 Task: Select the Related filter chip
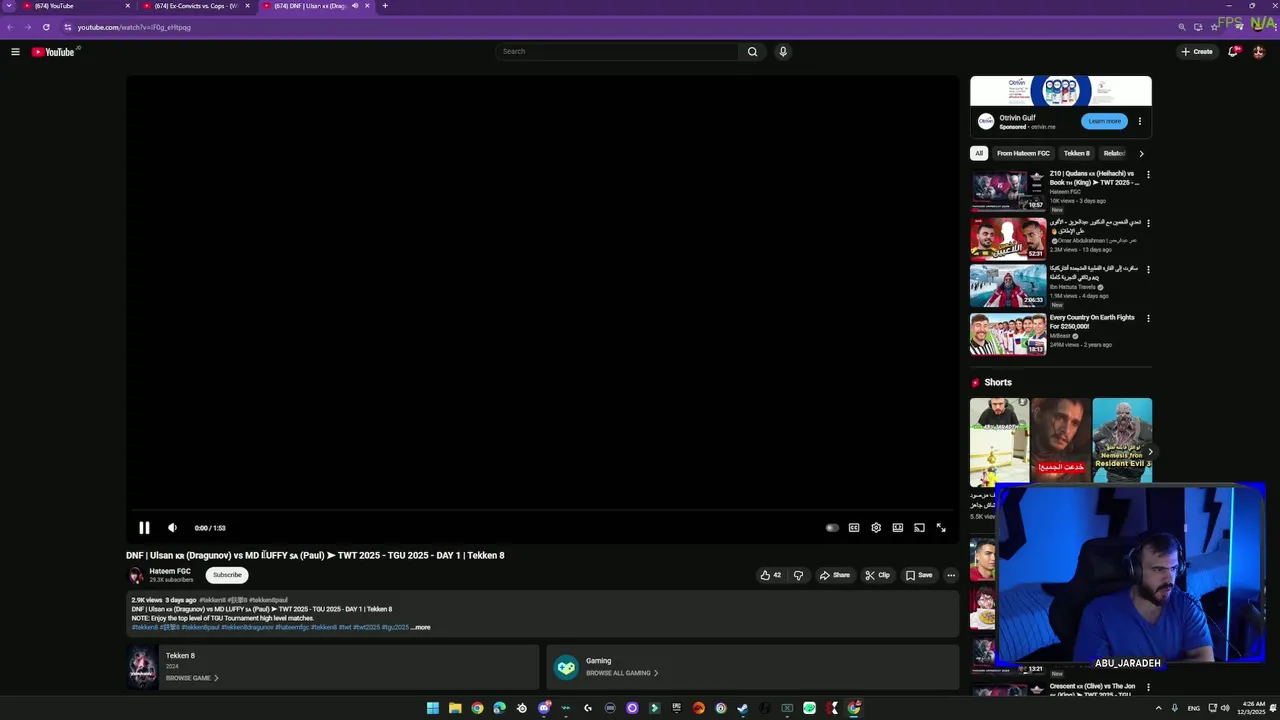1114,153
